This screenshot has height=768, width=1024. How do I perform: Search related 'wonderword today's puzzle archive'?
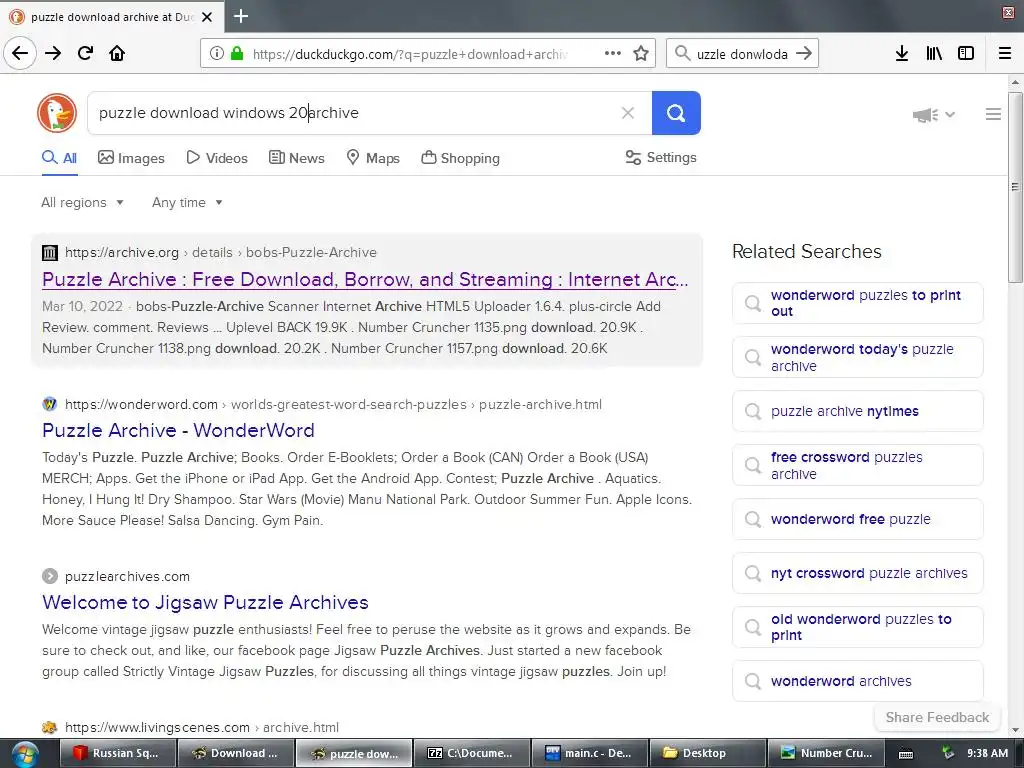point(857,357)
